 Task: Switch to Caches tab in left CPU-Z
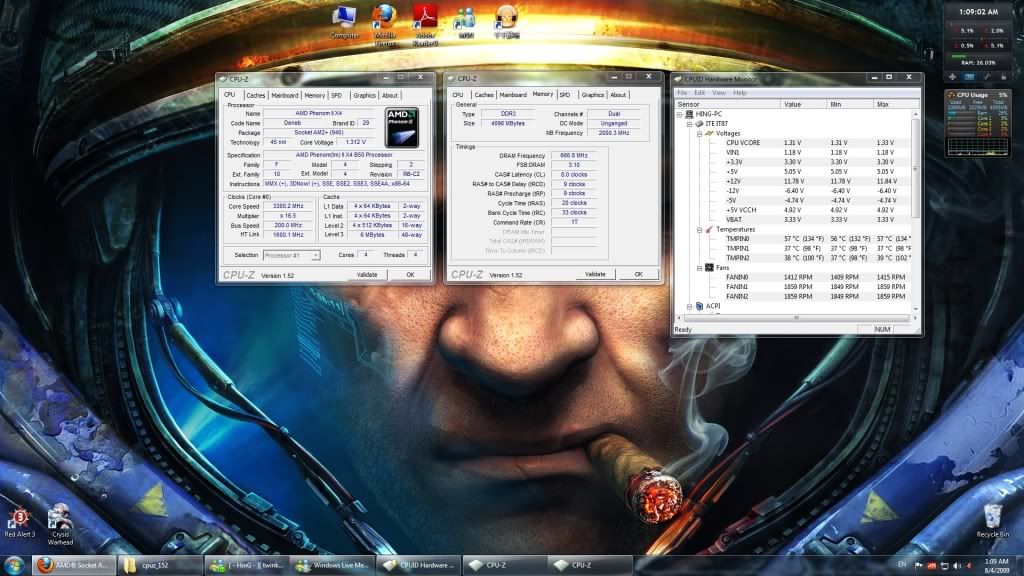click(x=256, y=95)
